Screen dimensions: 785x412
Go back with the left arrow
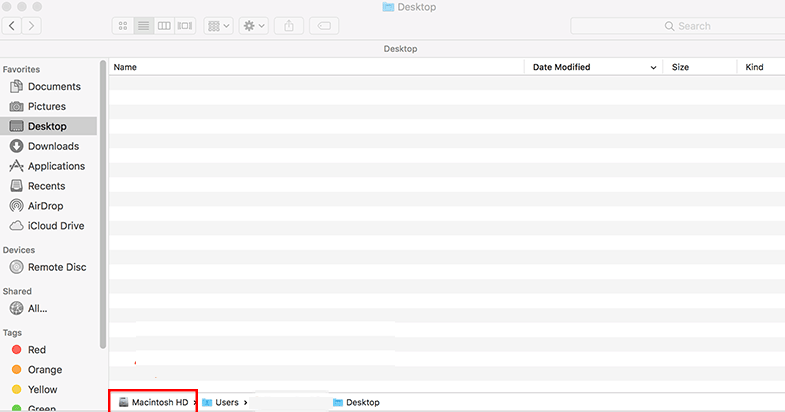(12, 26)
